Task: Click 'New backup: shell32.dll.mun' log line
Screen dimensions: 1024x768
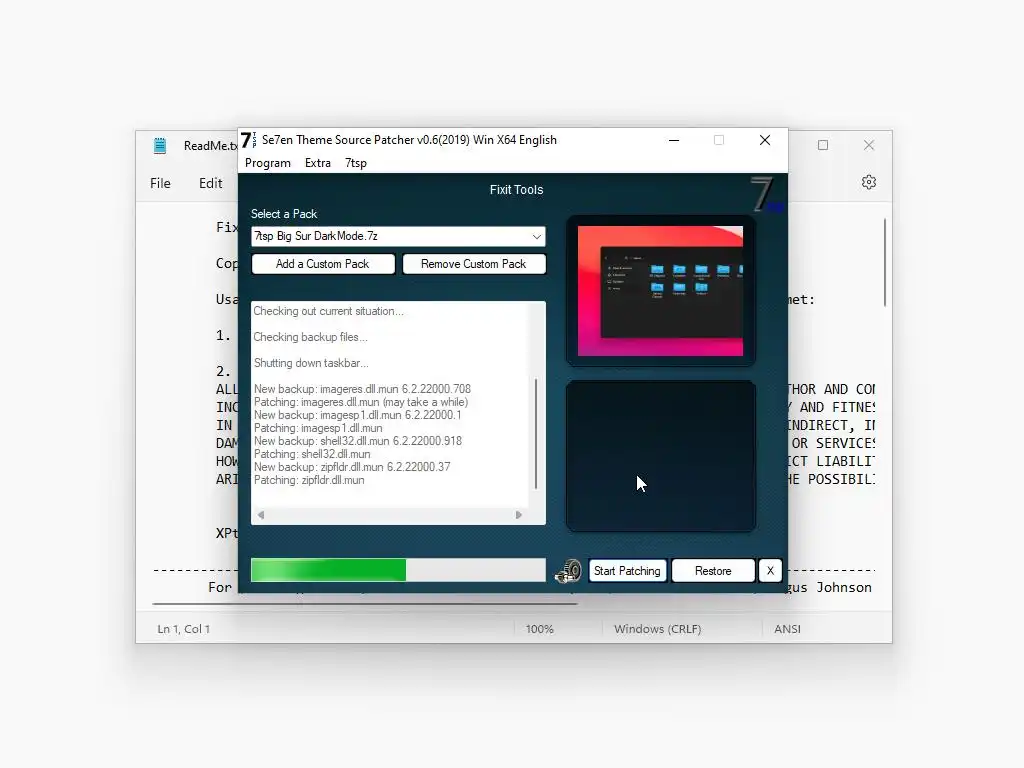Action: click(358, 441)
